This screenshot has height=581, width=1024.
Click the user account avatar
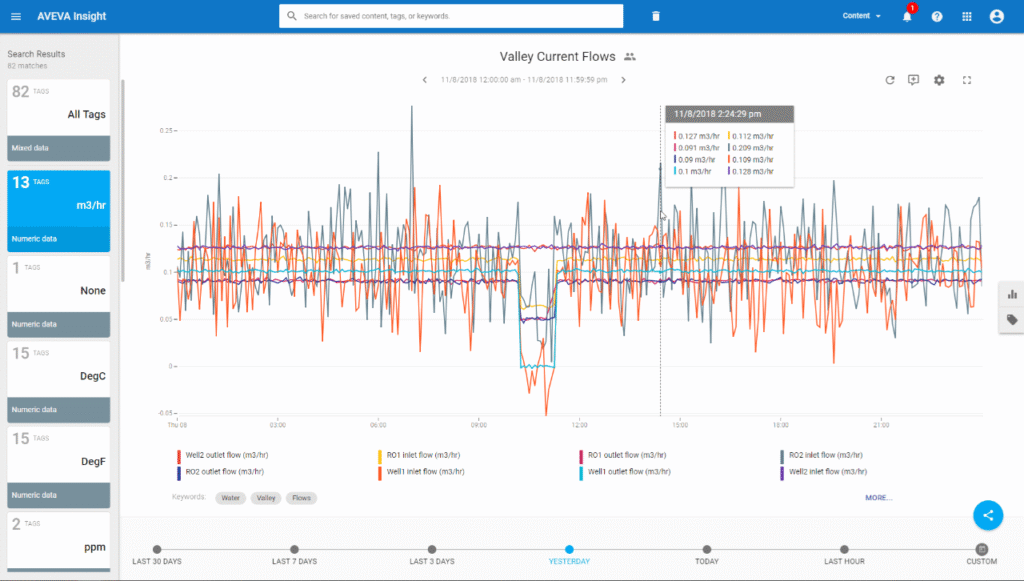996,17
